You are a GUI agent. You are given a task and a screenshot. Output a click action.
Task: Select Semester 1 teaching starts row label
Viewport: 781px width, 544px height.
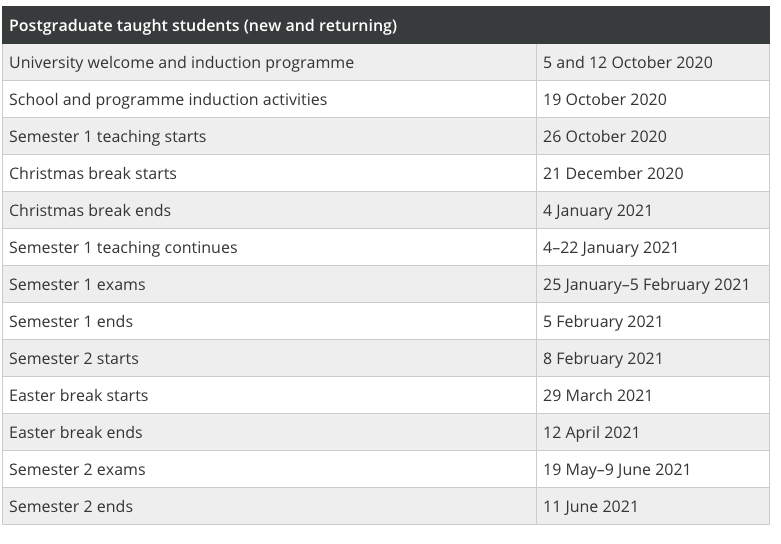(x=108, y=136)
